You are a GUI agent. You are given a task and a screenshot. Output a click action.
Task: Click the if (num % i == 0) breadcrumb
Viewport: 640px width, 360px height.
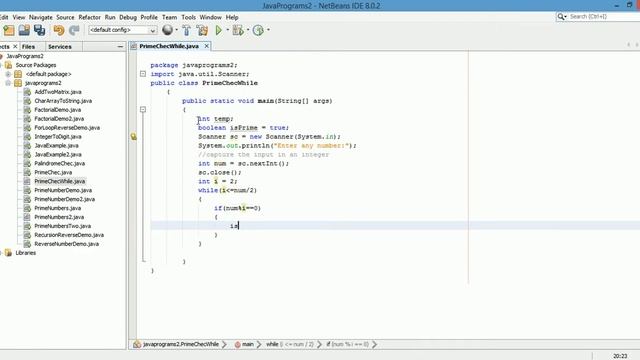click(347, 344)
